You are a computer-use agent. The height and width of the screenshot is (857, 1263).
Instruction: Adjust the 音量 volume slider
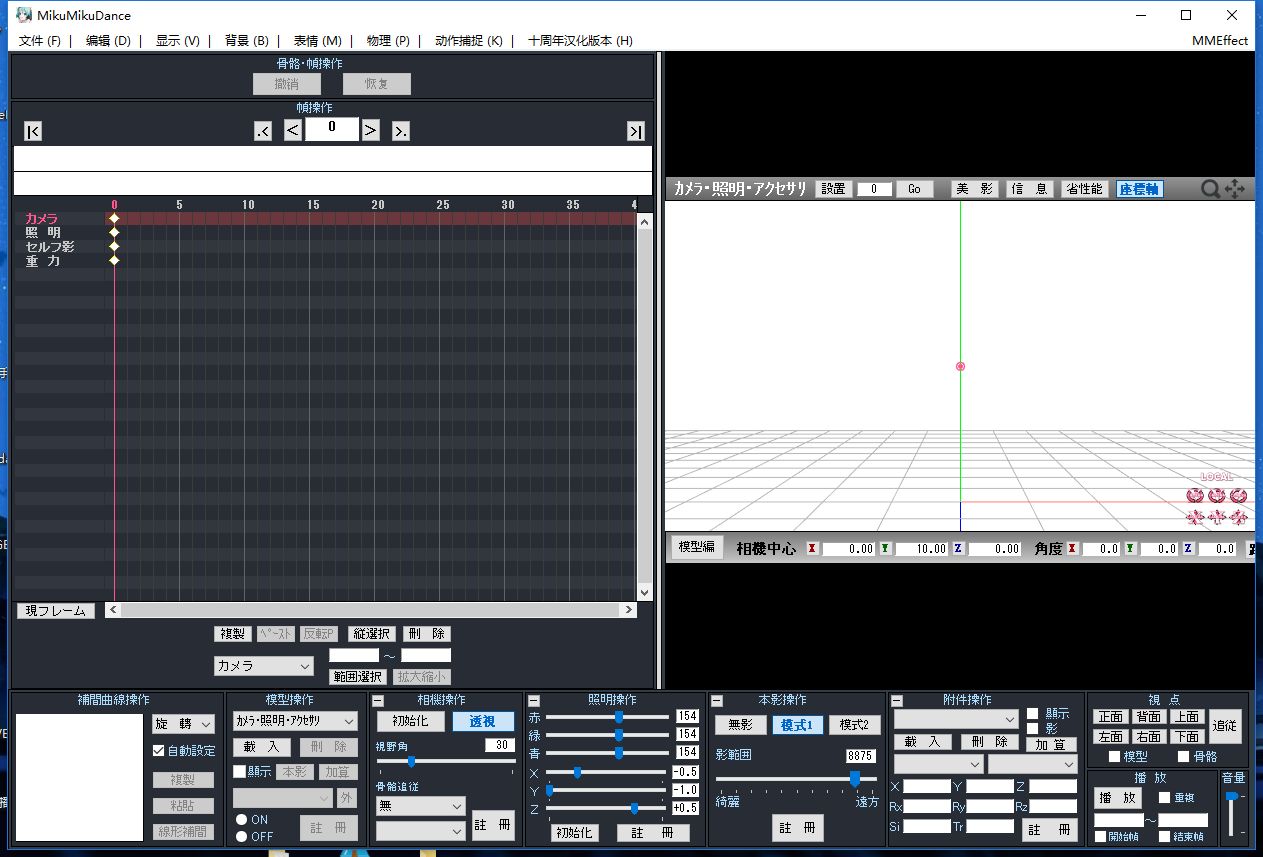(x=1232, y=813)
